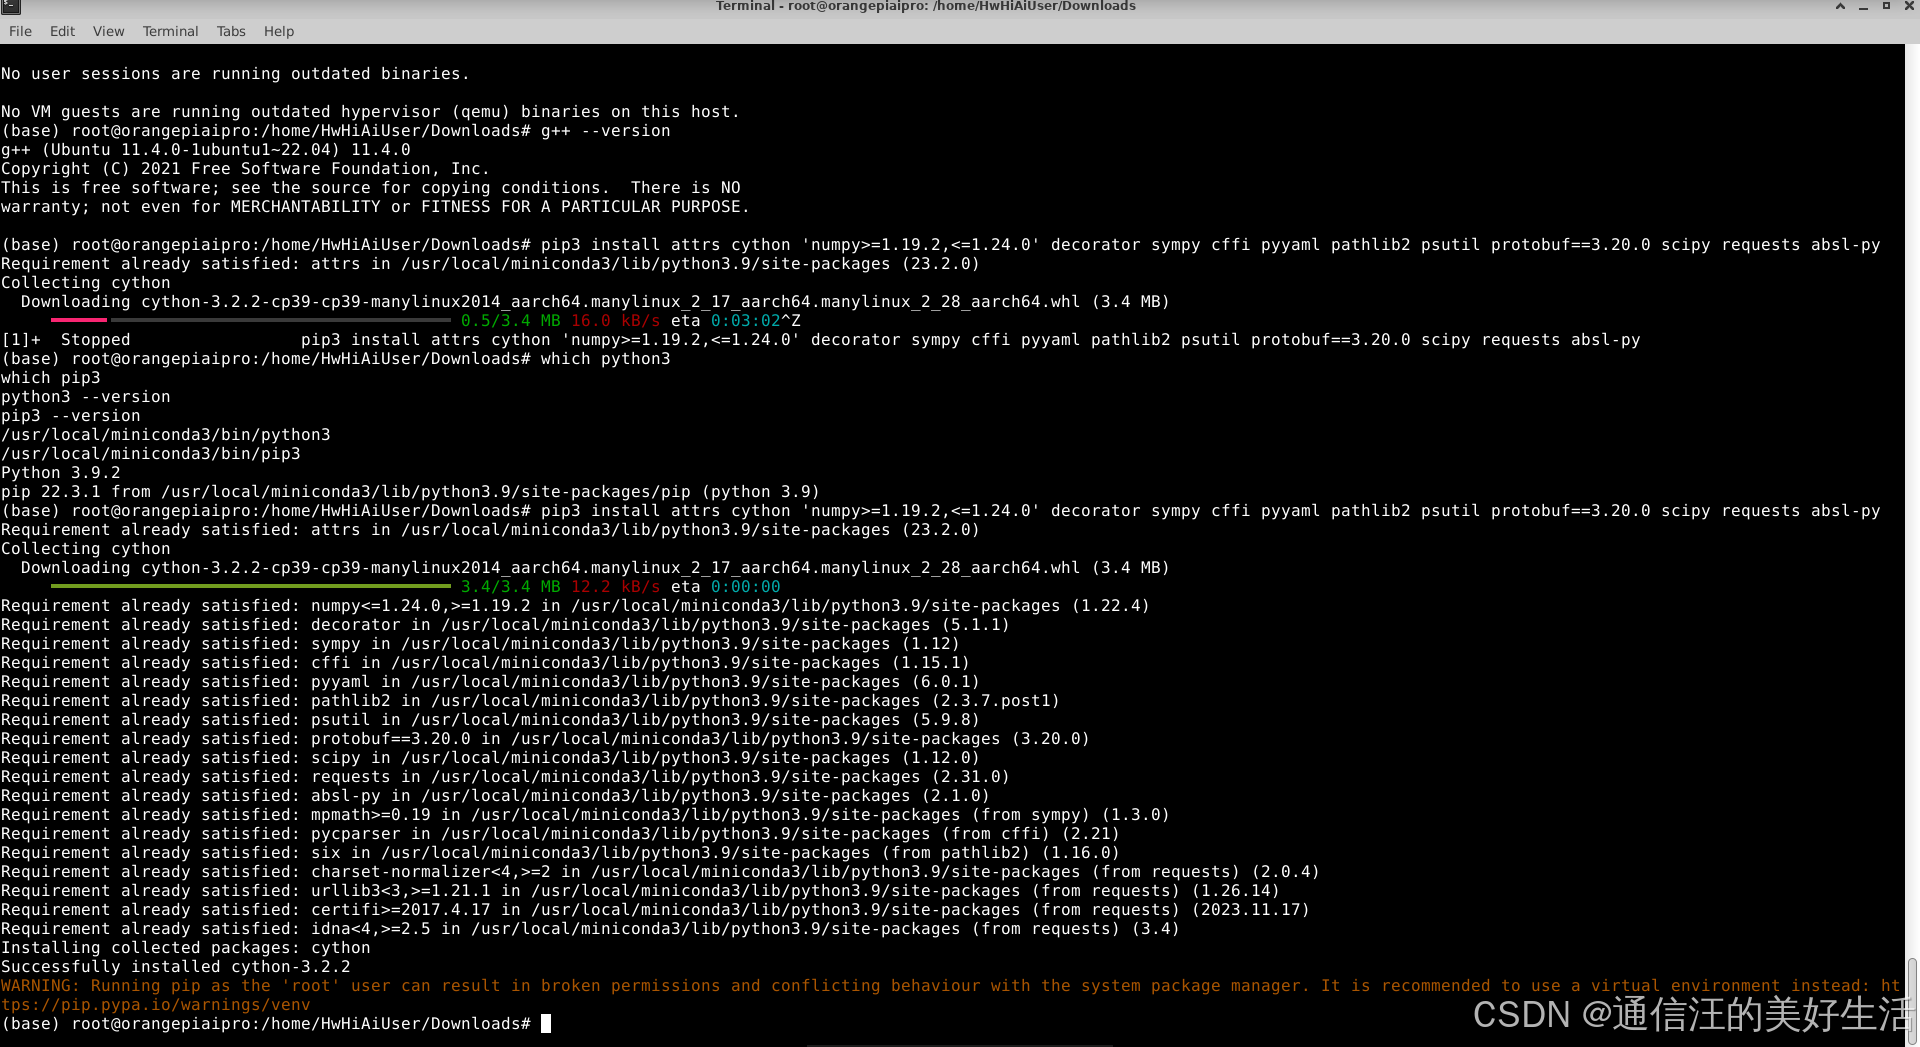Click 'g++ (Ubuntu 11.4.0-1ubuntu1~22.04) 11.4.0' line

point(206,150)
